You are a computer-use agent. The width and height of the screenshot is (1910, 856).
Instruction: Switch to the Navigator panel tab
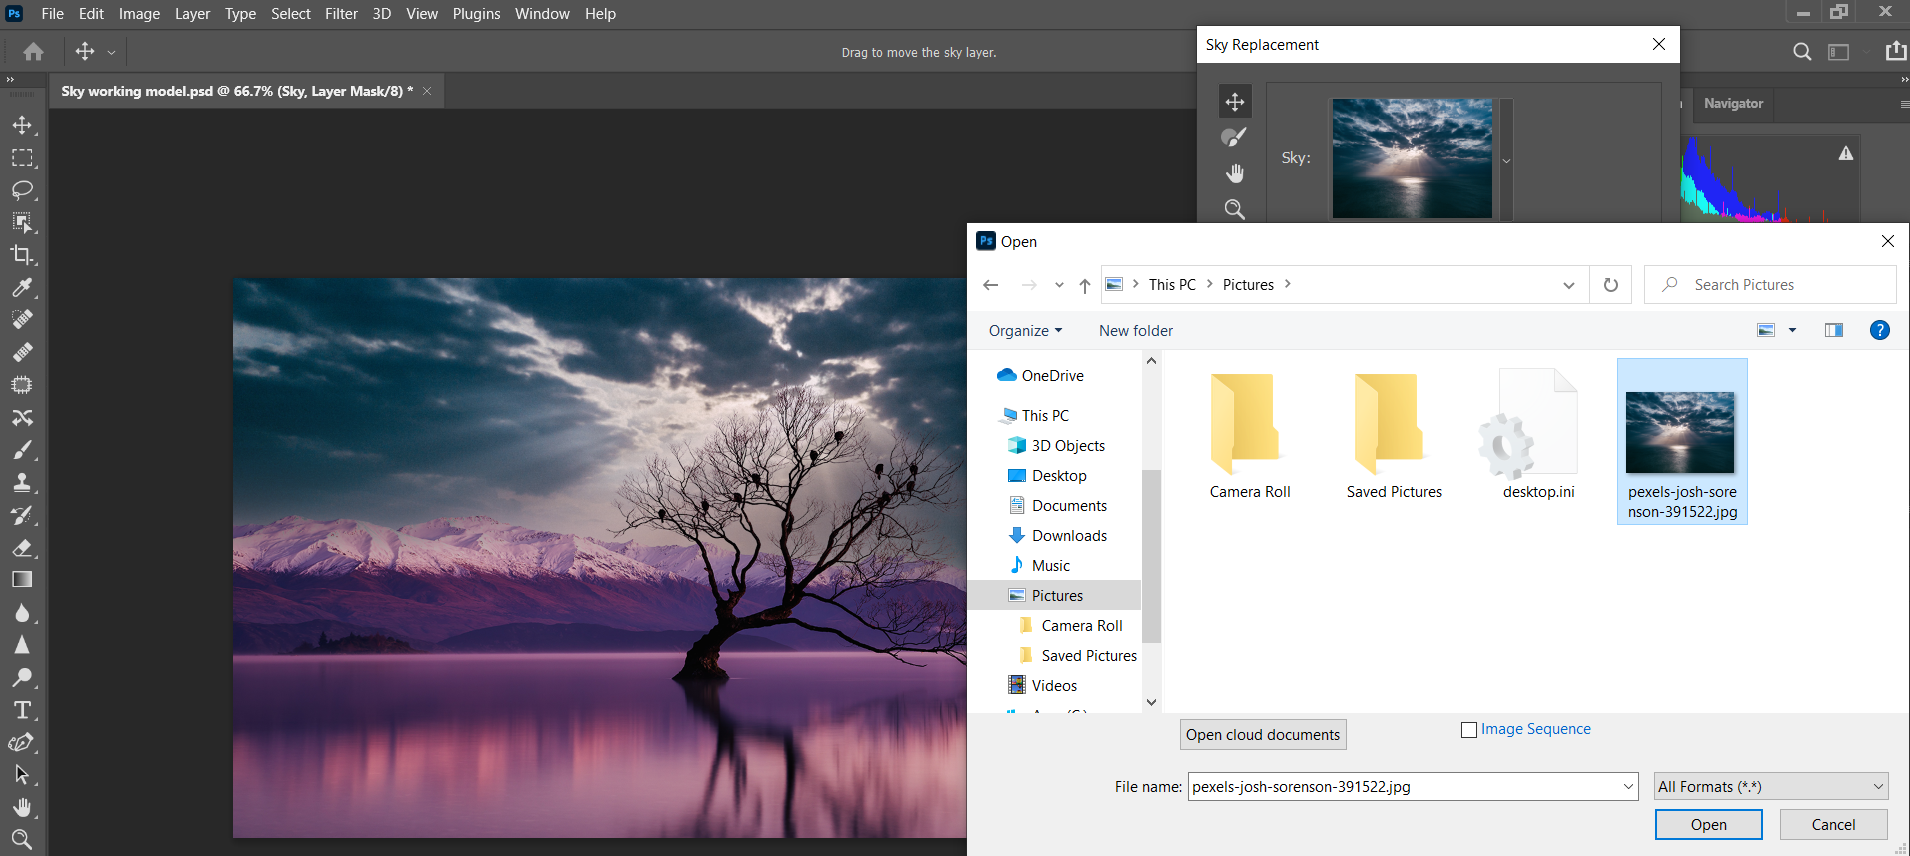(x=1733, y=104)
